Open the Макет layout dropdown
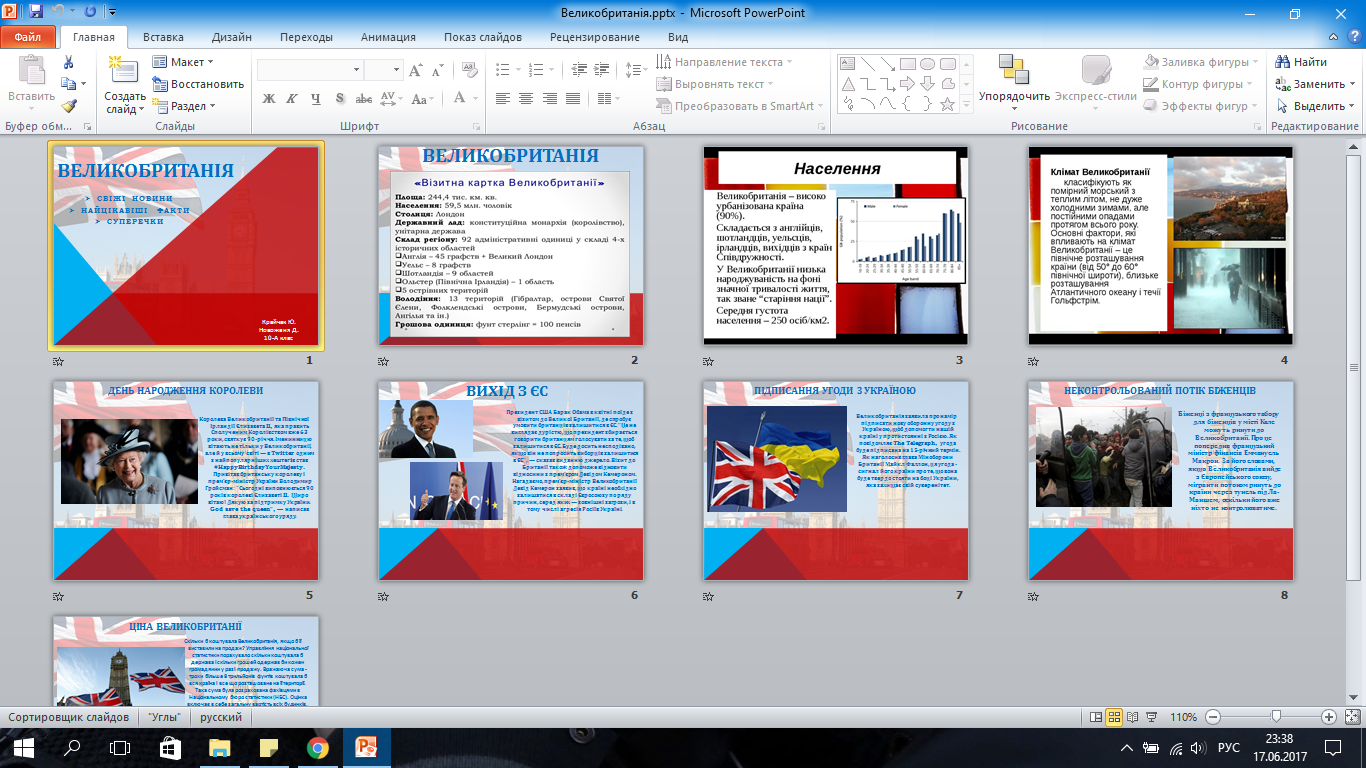 tap(183, 62)
